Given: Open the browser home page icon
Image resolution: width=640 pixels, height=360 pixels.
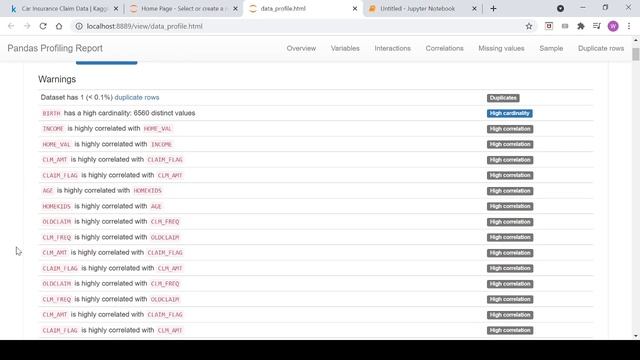Looking at the screenshot, I should click(59, 26).
